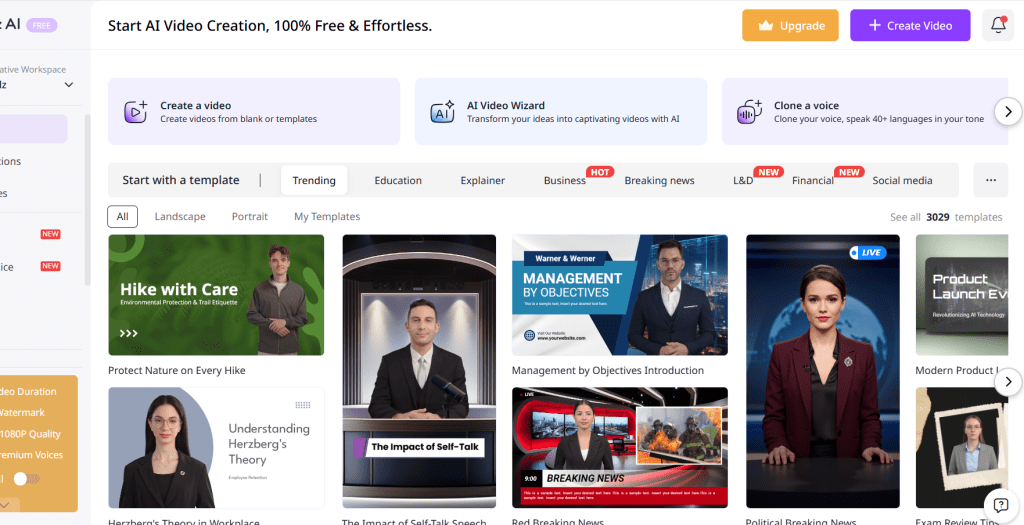Click the HOT badge on Business
The height and width of the screenshot is (525, 1024).
(600, 172)
